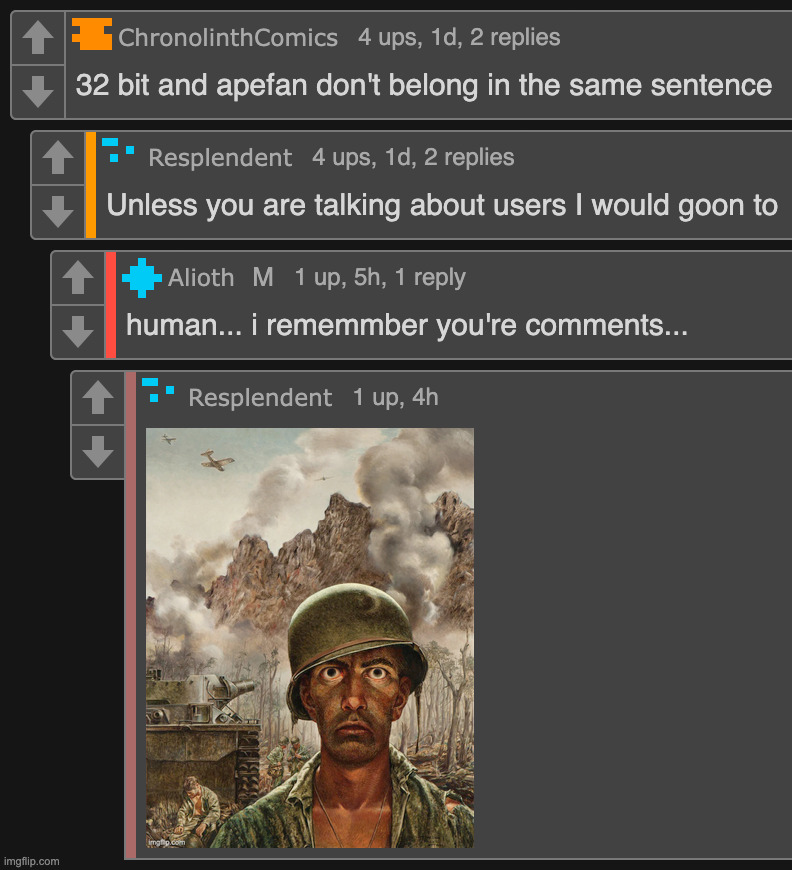Click the imgflip.com watermark
Screen dimensions: 792x870
[x=30, y=861]
